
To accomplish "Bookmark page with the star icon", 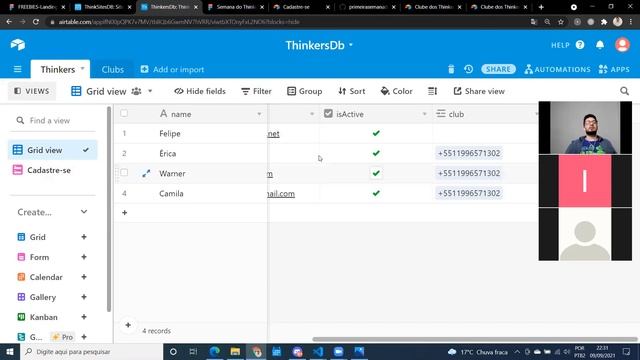I will (x=561, y=22).
